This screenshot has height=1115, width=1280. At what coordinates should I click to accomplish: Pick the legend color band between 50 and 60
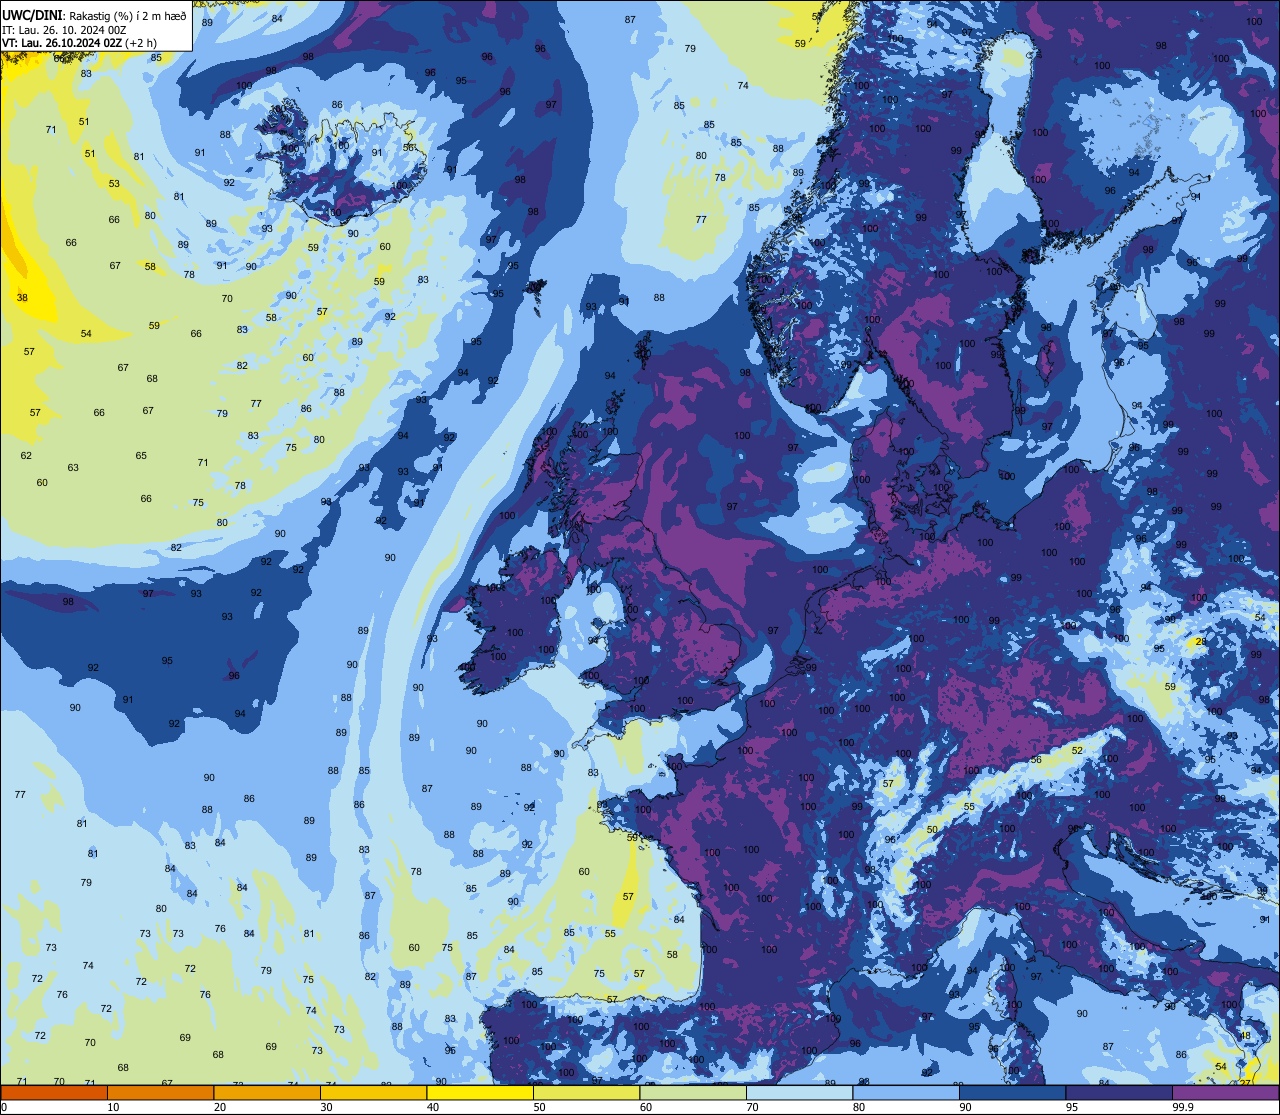586,1092
